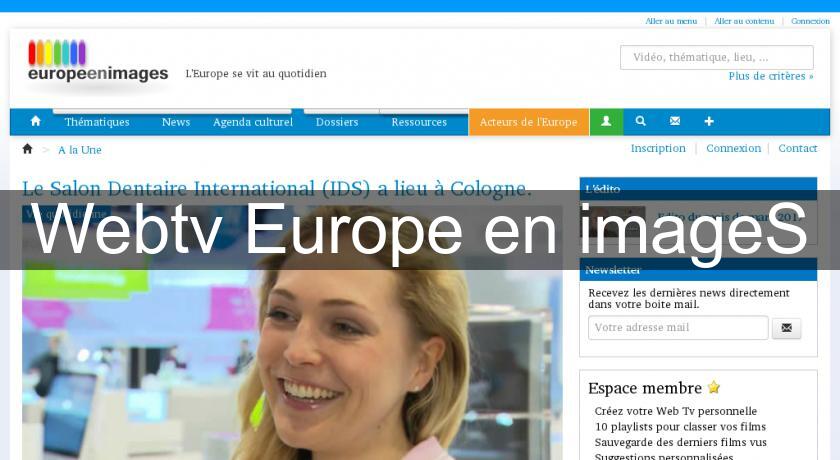840x460 pixels.
Task: Click 'Créez votre Web Tv personnelle' text
Action: [676, 411]
